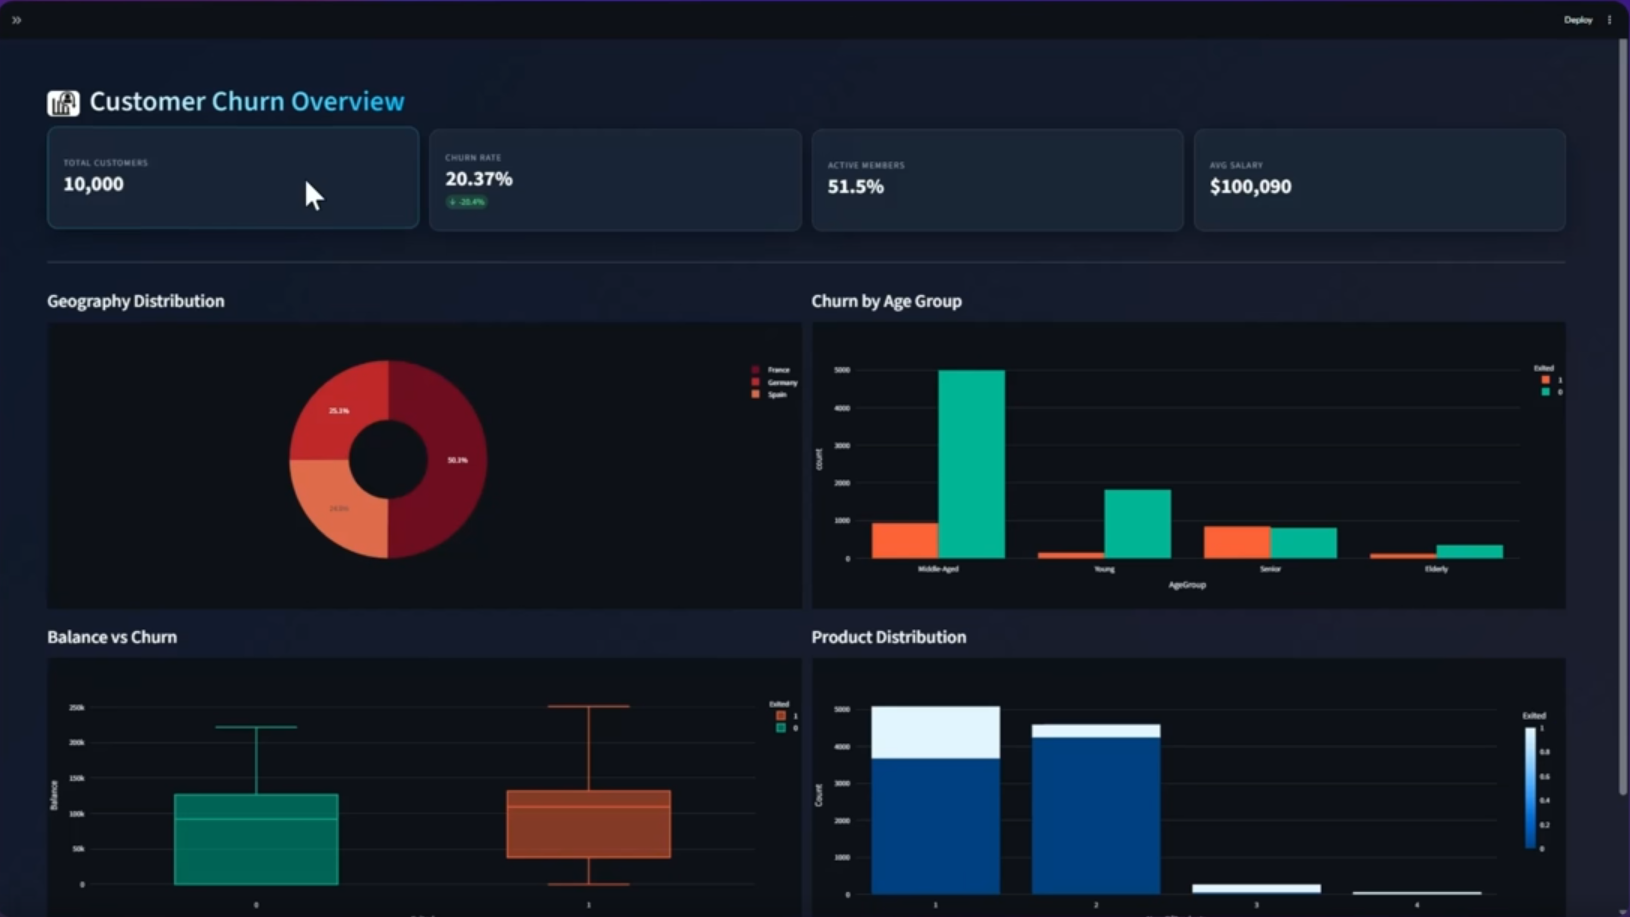Click the Exited colorbar in Product Distribution
This screenshot has height=917, width=1630.
(1530, 785)
